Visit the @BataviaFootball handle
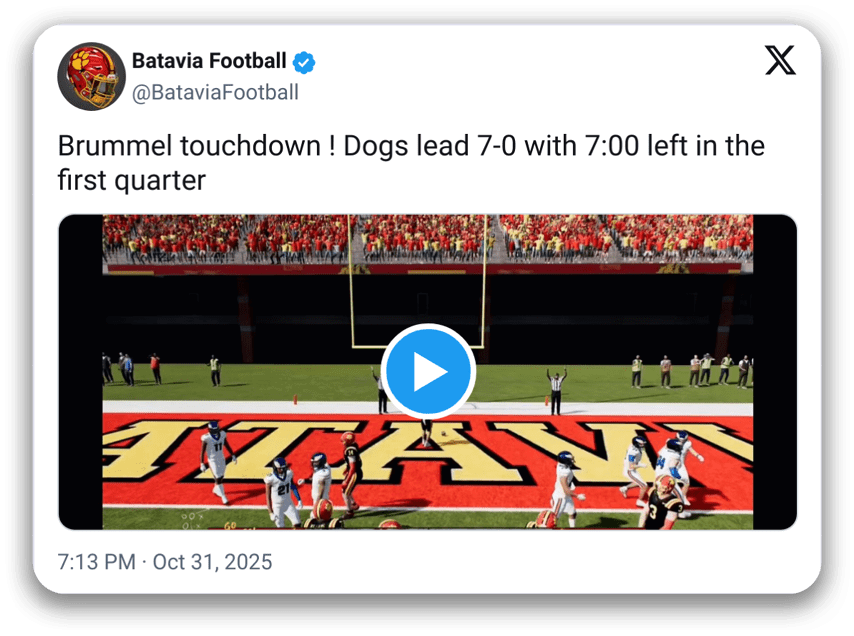The width and height of the screenshot is (854, 636). click(x=215, y=92)
